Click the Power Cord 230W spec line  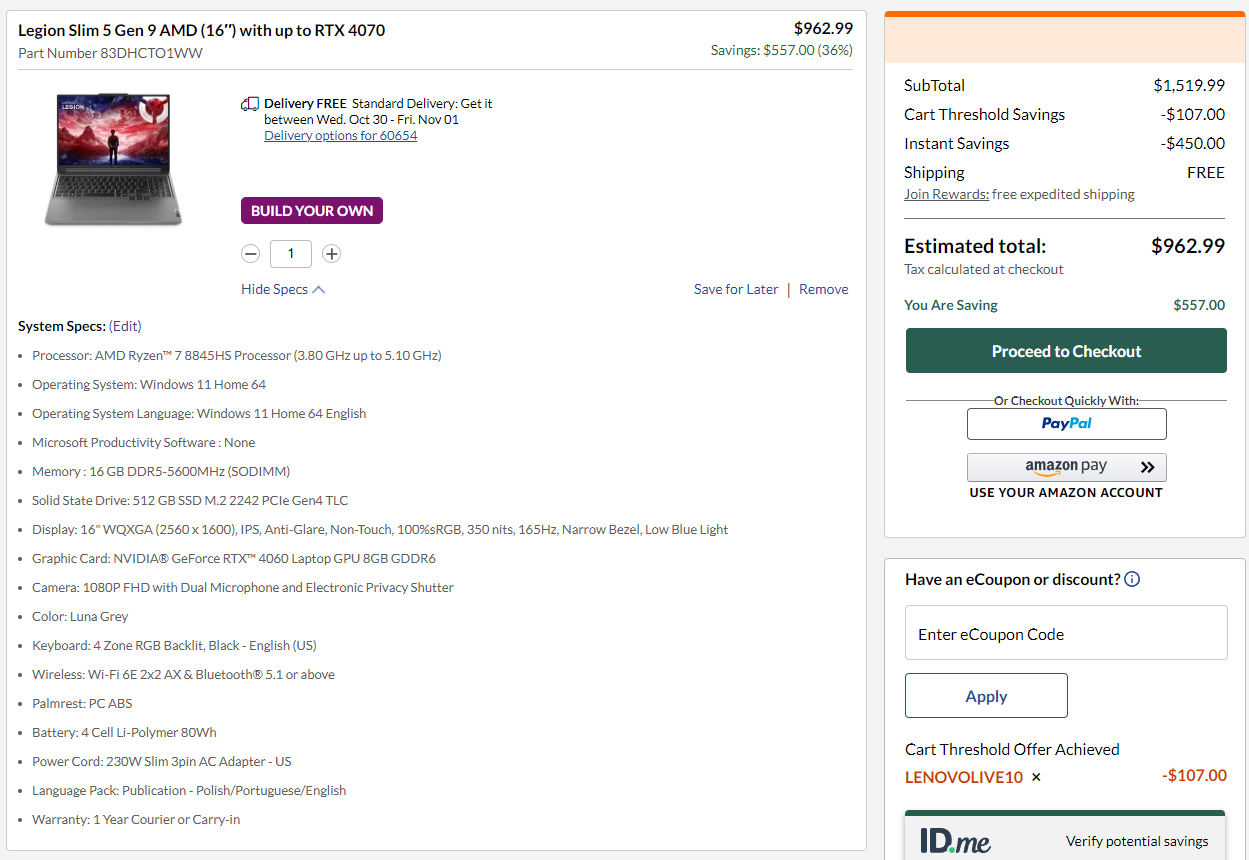[x=162, y=761]
